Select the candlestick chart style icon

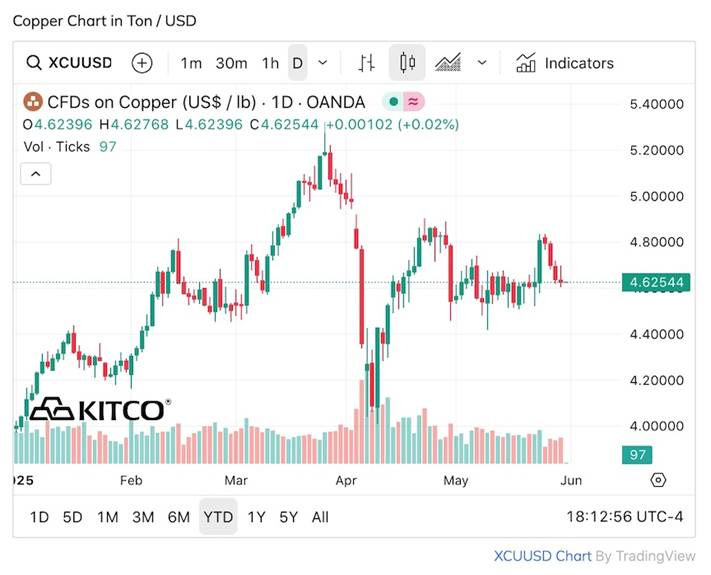pos(406,63)
